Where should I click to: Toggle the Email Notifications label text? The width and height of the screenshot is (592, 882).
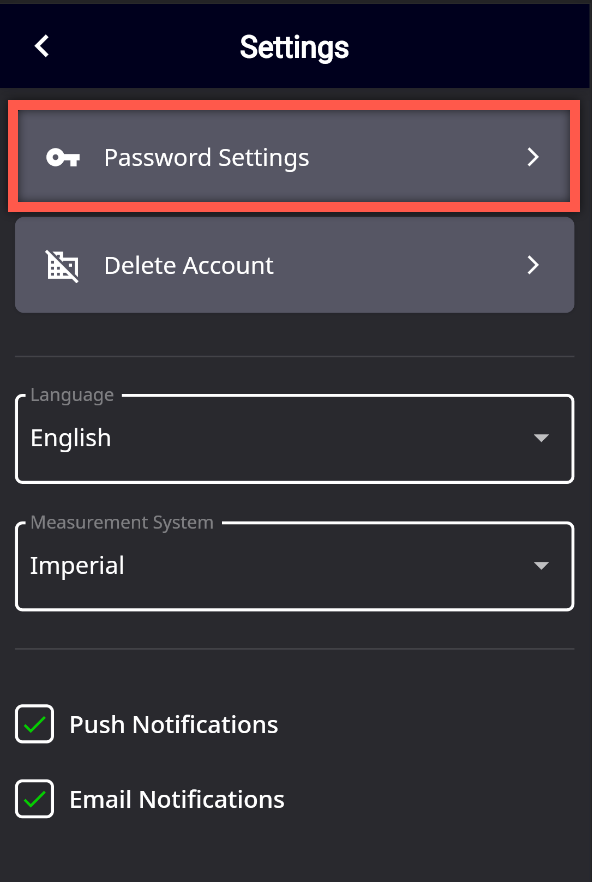coord(177,799)
